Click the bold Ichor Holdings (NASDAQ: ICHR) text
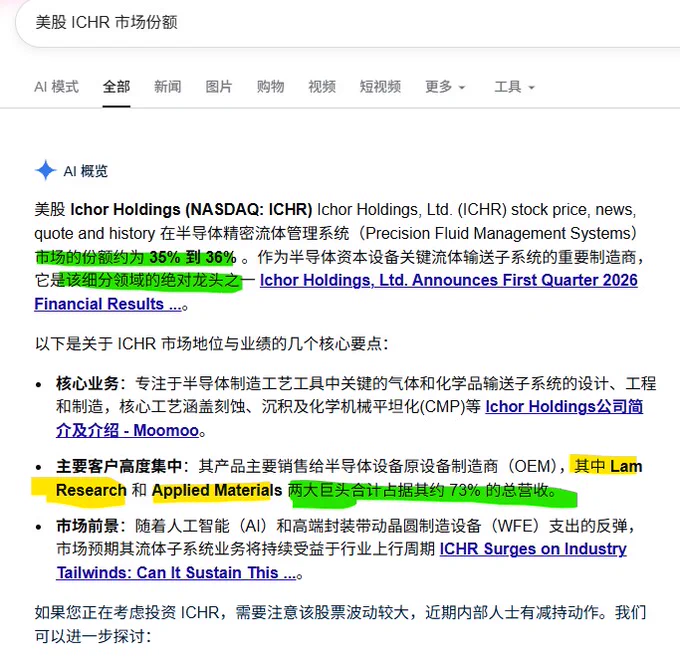 [191, 209]
